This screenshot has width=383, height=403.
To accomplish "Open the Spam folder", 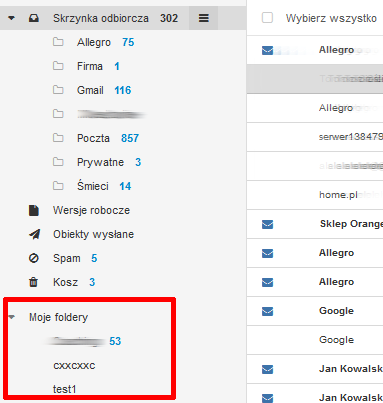I will pyautogui.click(x=67, y=258).
